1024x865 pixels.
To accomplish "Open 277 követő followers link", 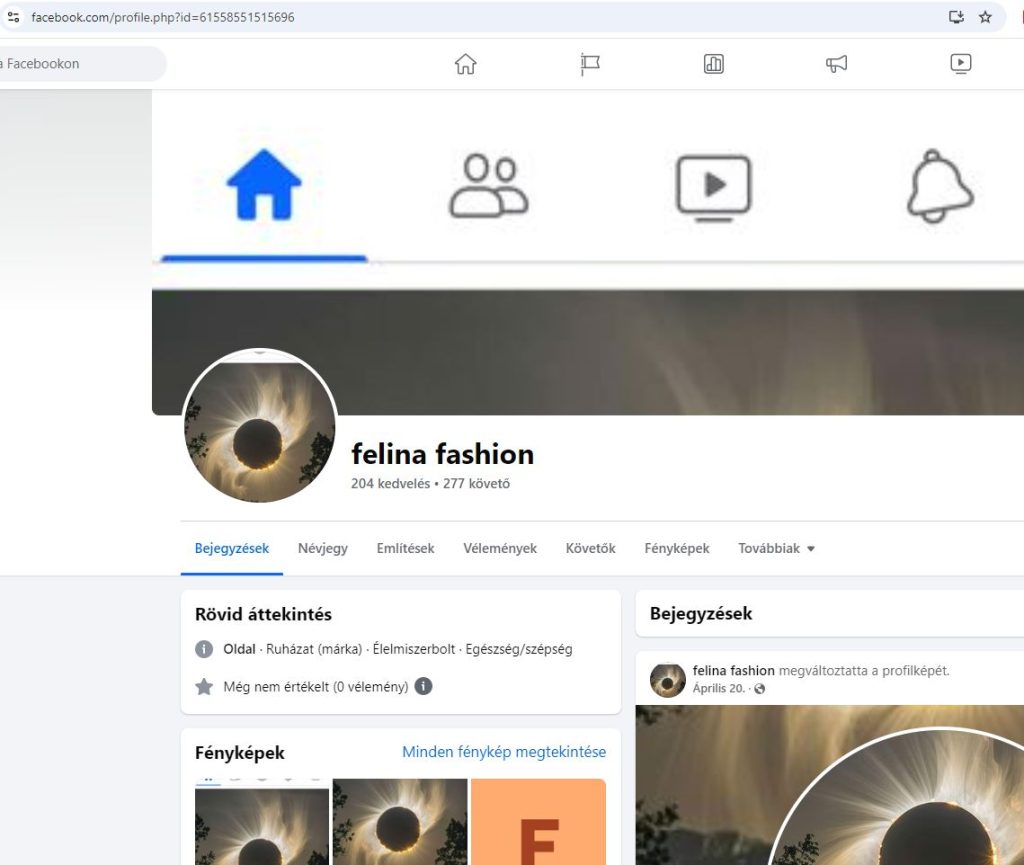I will (476, 484).
